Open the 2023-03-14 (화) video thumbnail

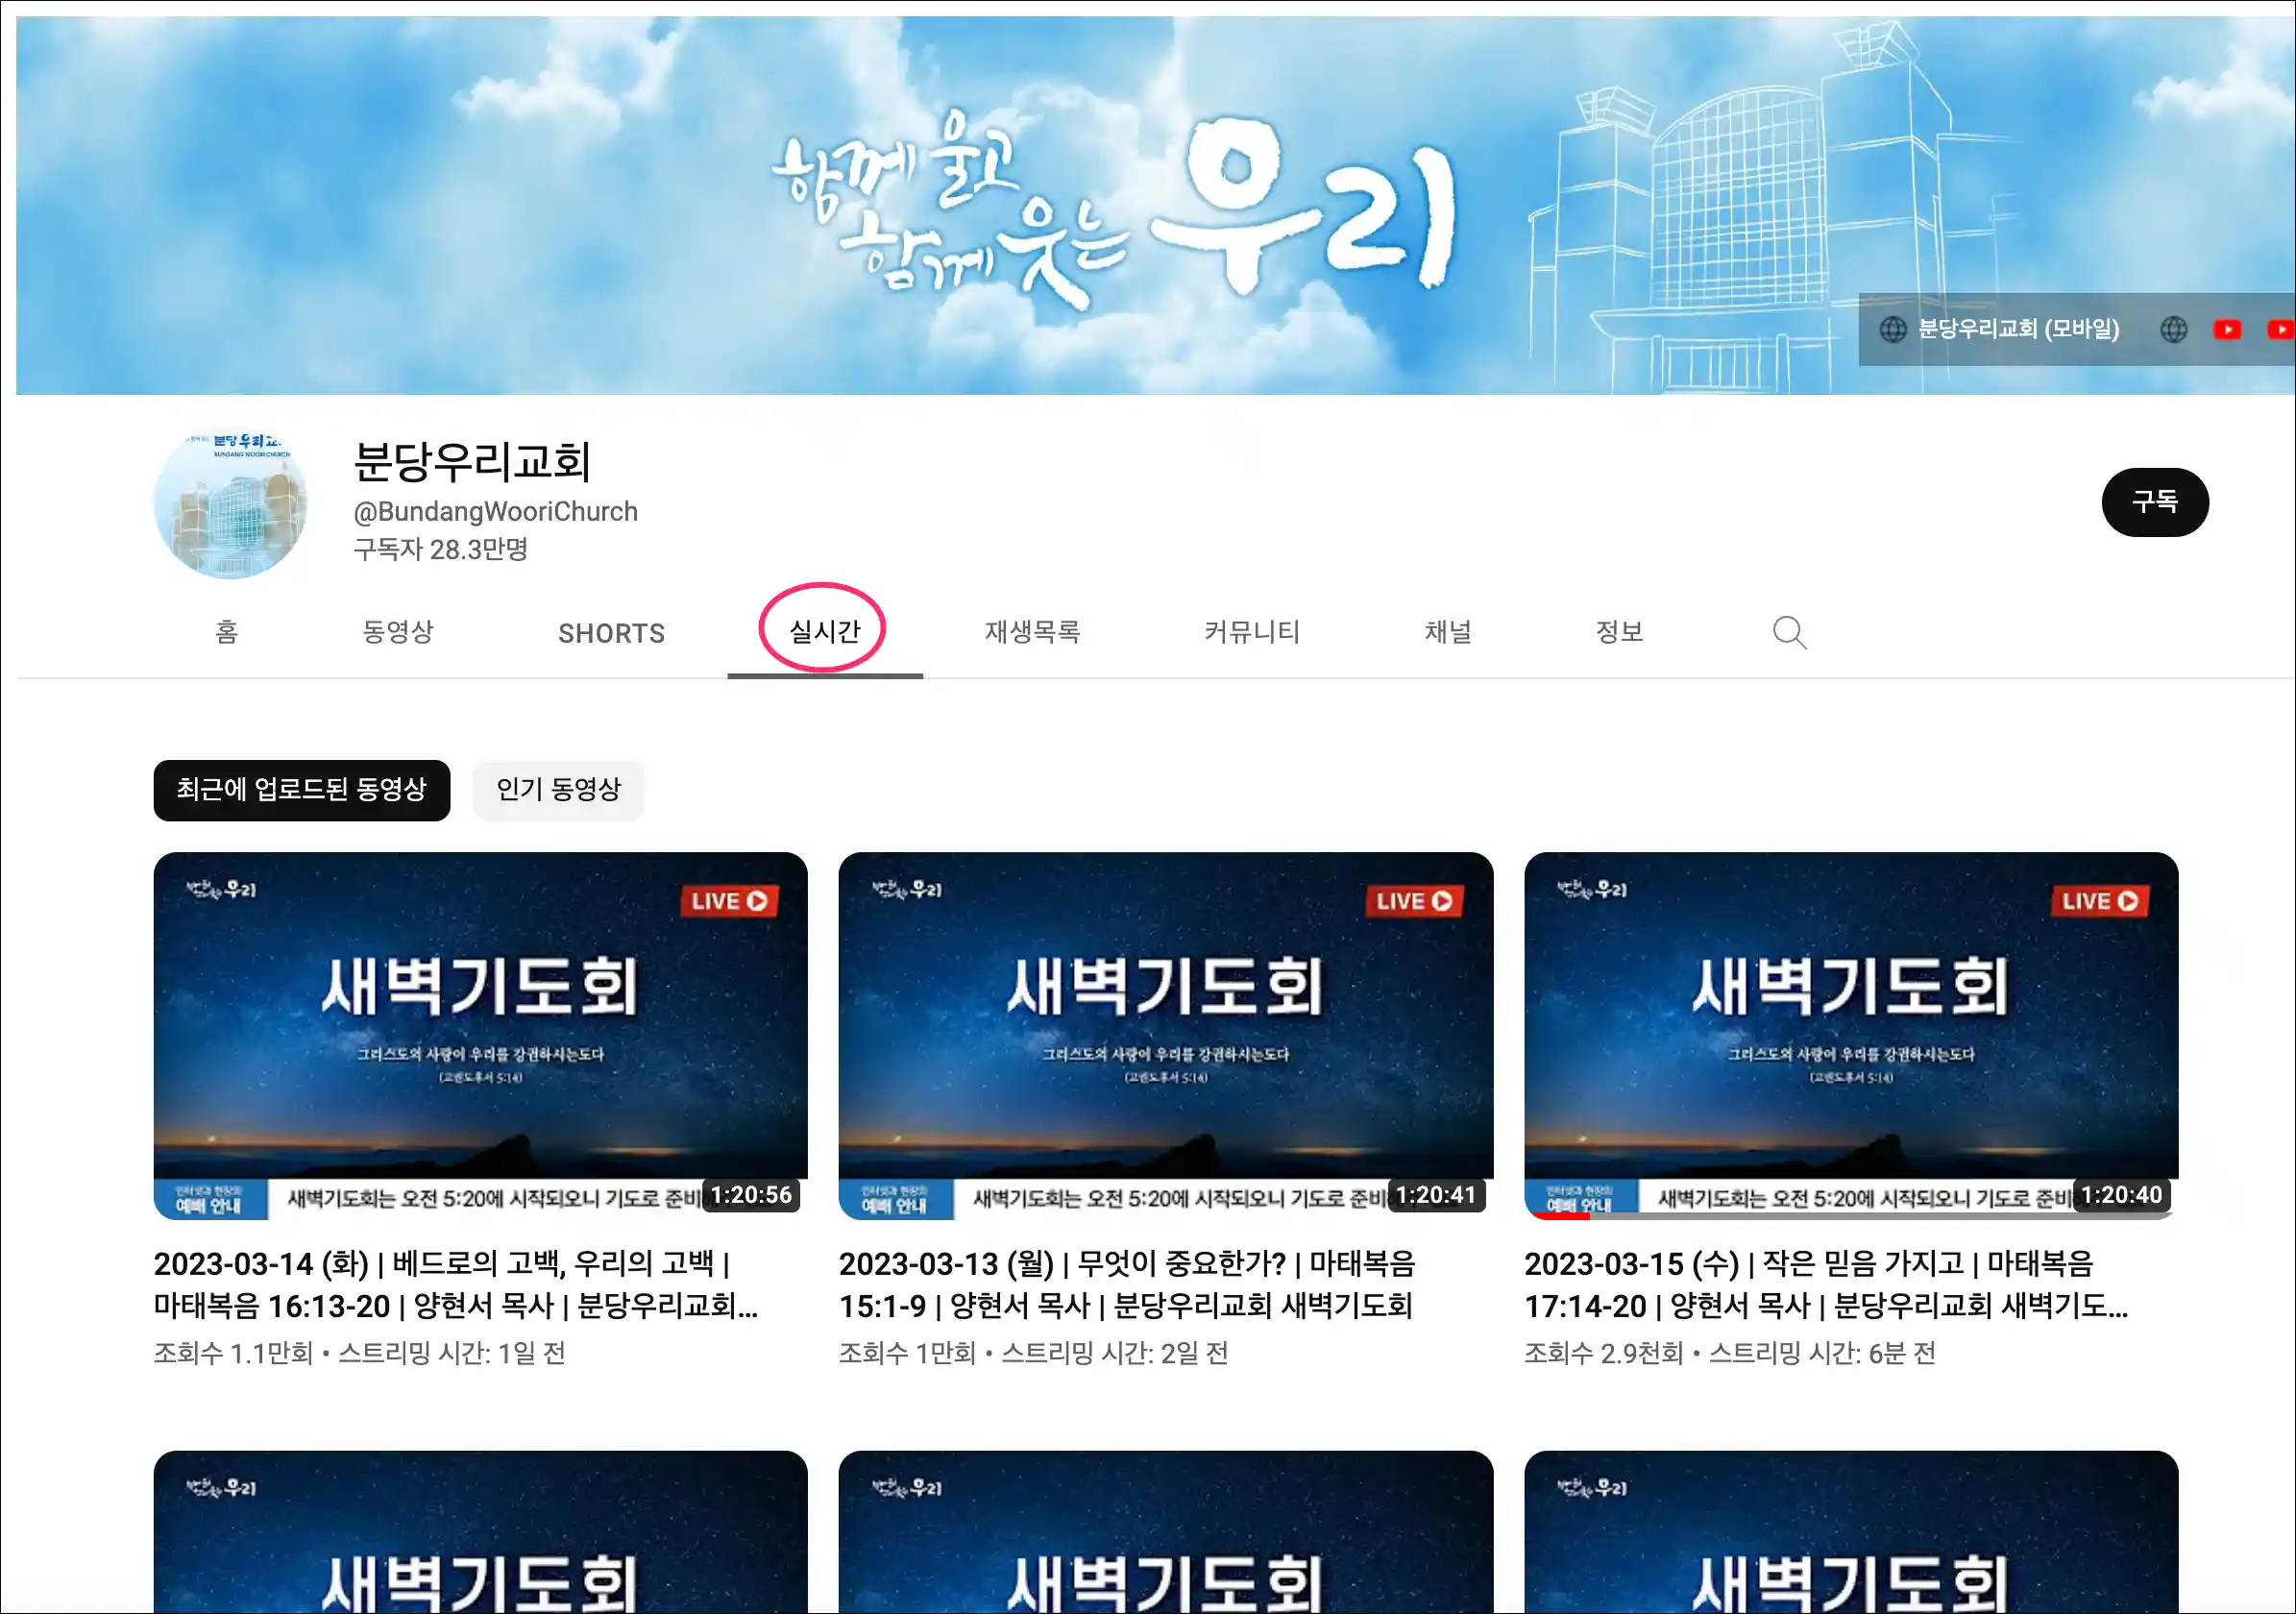point(481,1036)
